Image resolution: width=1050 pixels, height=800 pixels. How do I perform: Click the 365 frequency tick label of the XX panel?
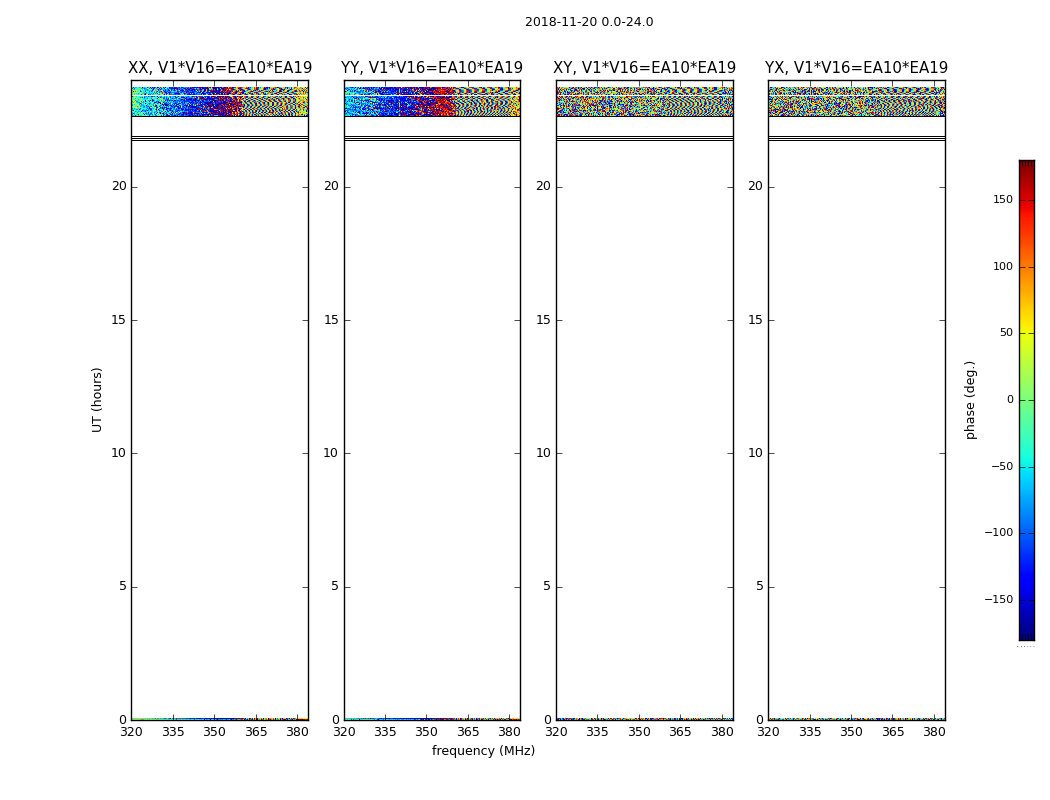click(256, 732)
